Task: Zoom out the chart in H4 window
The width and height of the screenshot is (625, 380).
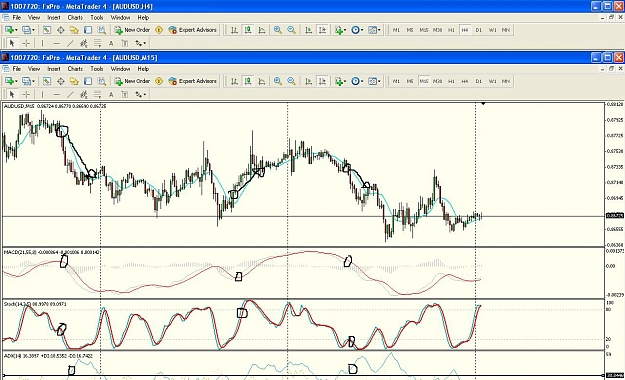Action: coord(291,30)
